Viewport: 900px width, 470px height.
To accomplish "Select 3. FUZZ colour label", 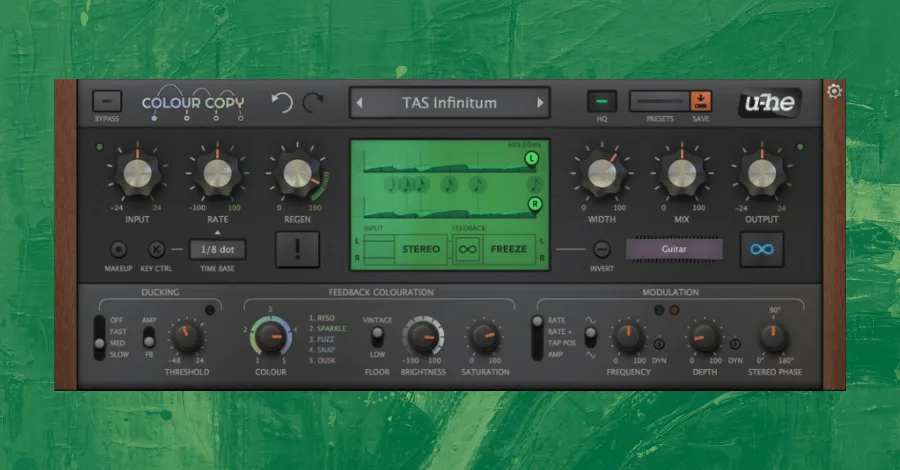I will click(321, 339).
